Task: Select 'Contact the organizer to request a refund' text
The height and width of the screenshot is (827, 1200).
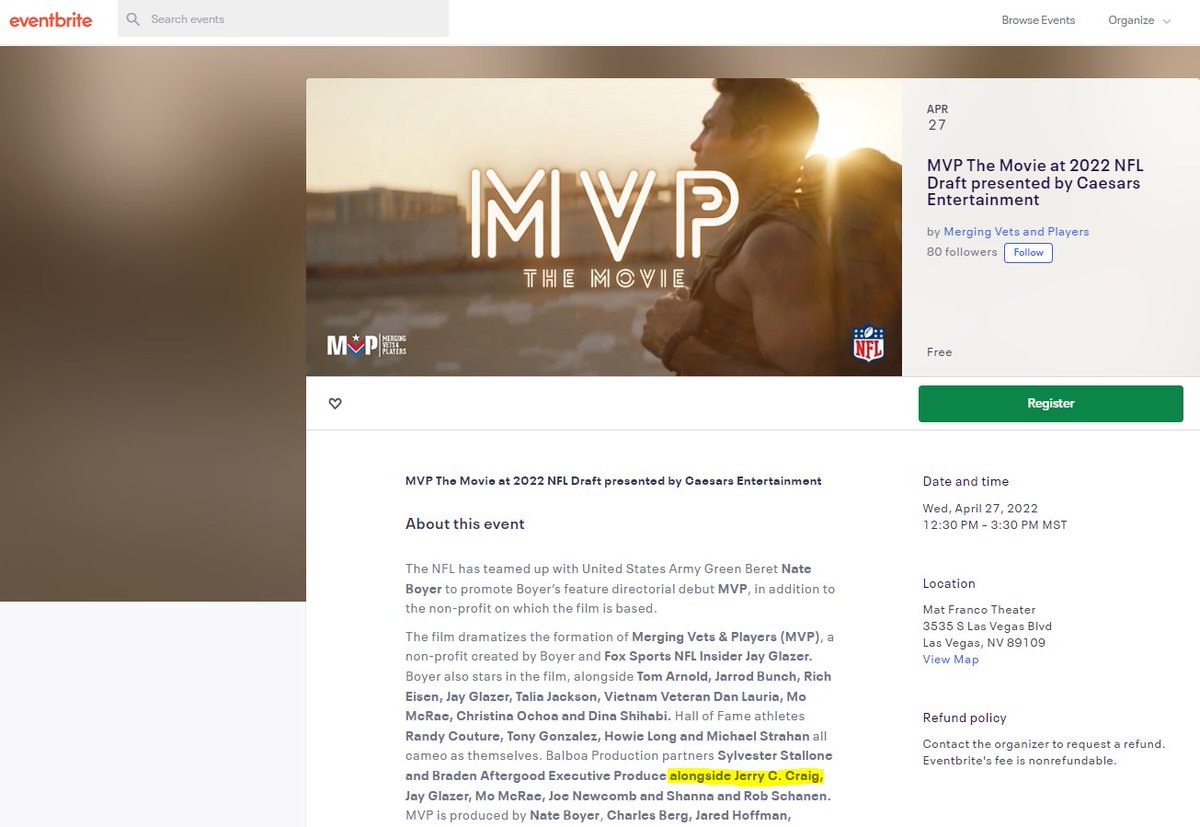Action: [1044, 744]
